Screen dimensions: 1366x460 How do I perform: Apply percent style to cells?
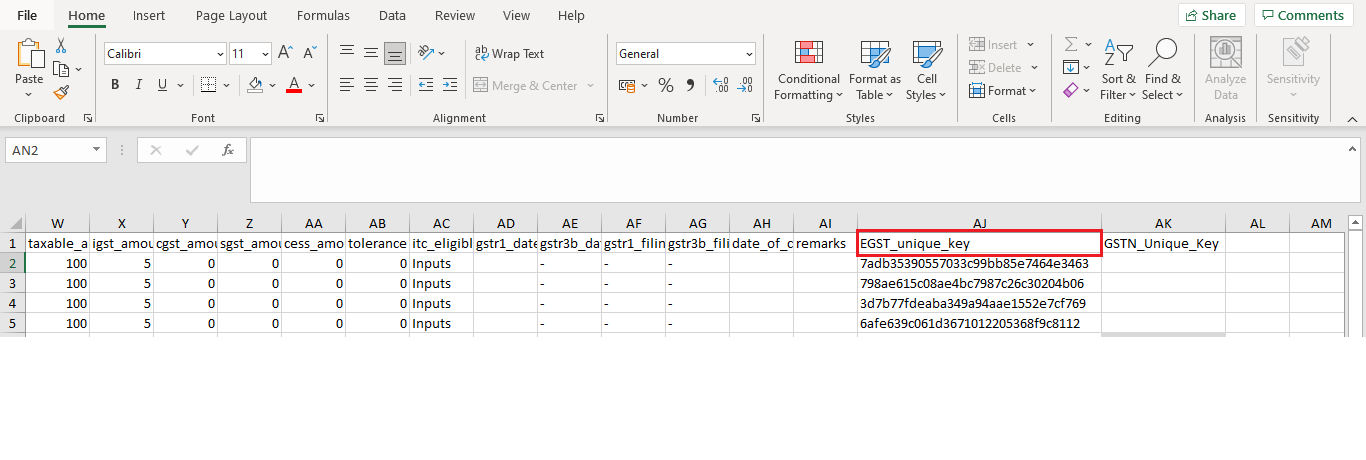coord(665,85)
